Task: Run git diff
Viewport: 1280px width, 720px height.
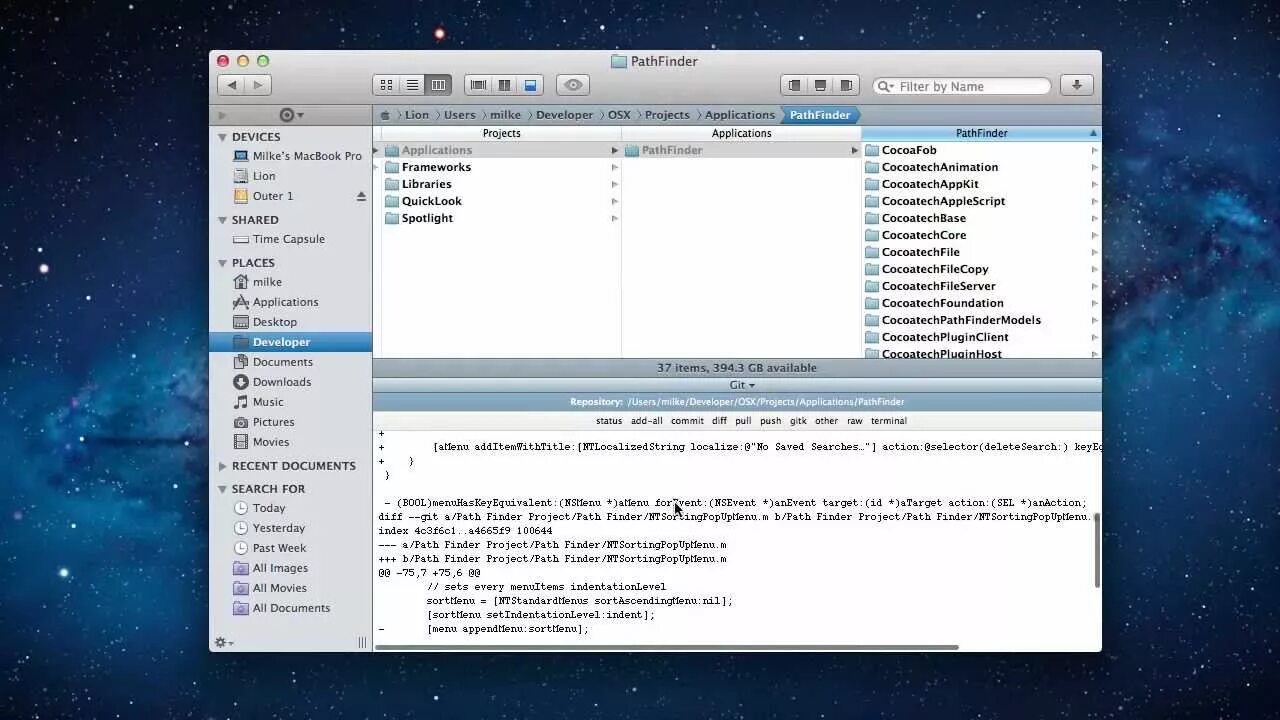Action: (x=719, y=421)
